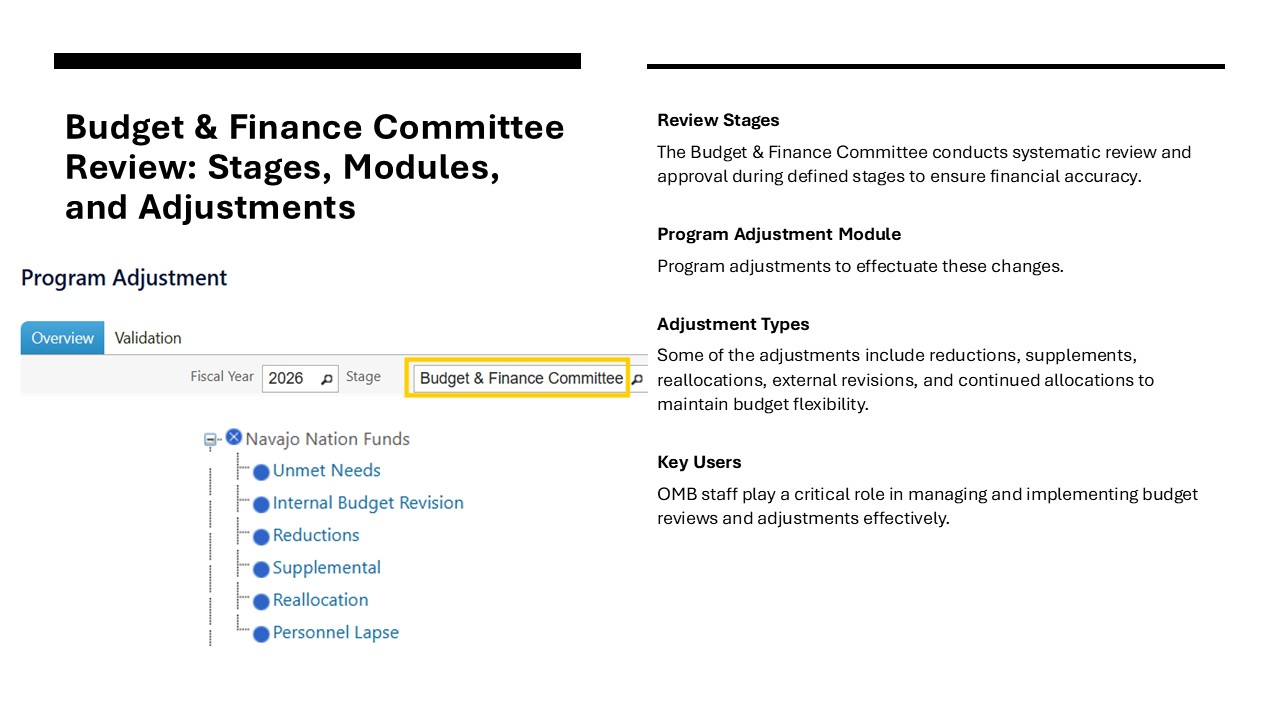The image size is (1280, 720).
Task: Open the Stage Budget & Finance Committee field
Action: click(520, 378)
